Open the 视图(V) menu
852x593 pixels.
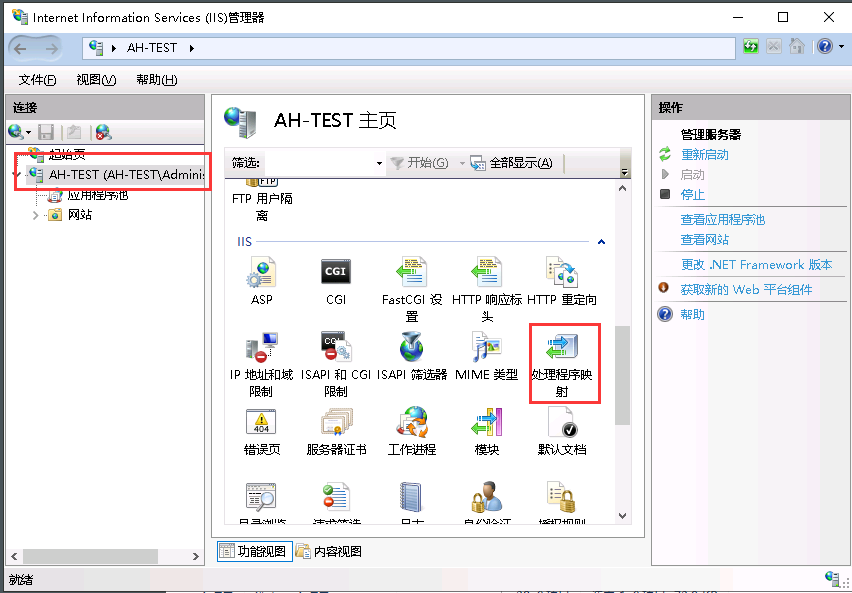[96, 80]
